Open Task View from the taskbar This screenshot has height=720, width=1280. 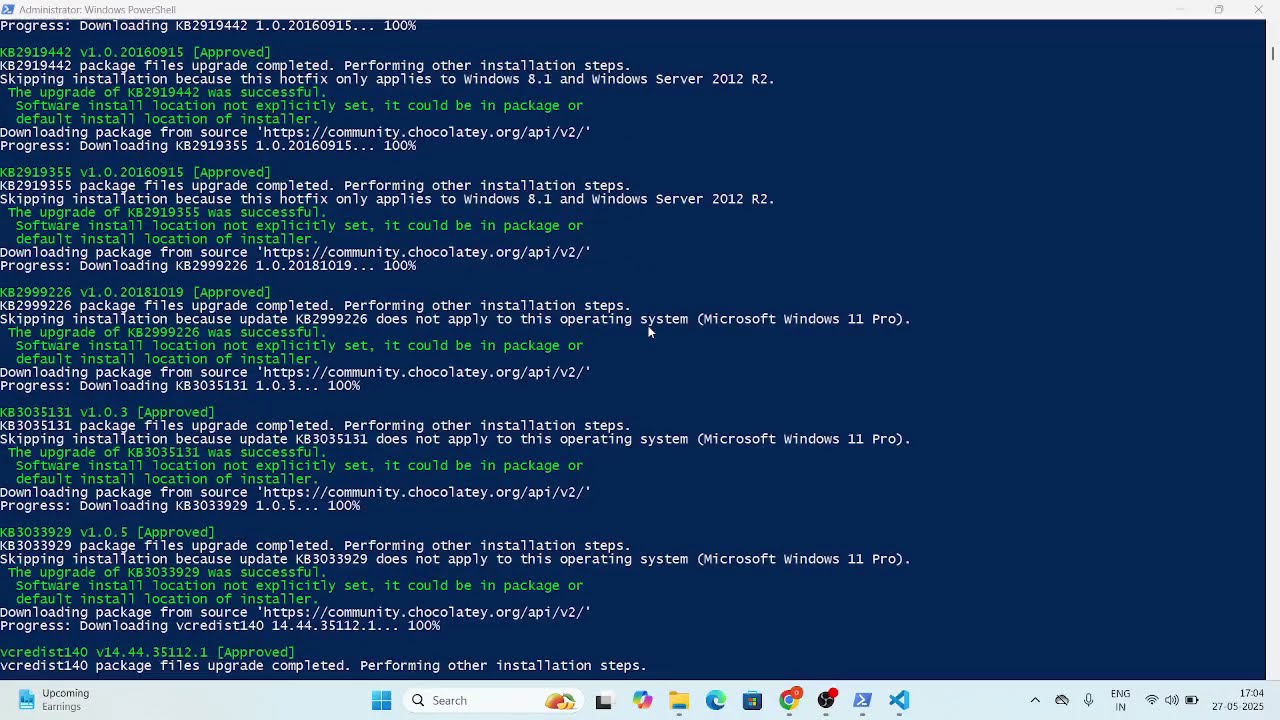pyautogui.click(x=603, y=700)
